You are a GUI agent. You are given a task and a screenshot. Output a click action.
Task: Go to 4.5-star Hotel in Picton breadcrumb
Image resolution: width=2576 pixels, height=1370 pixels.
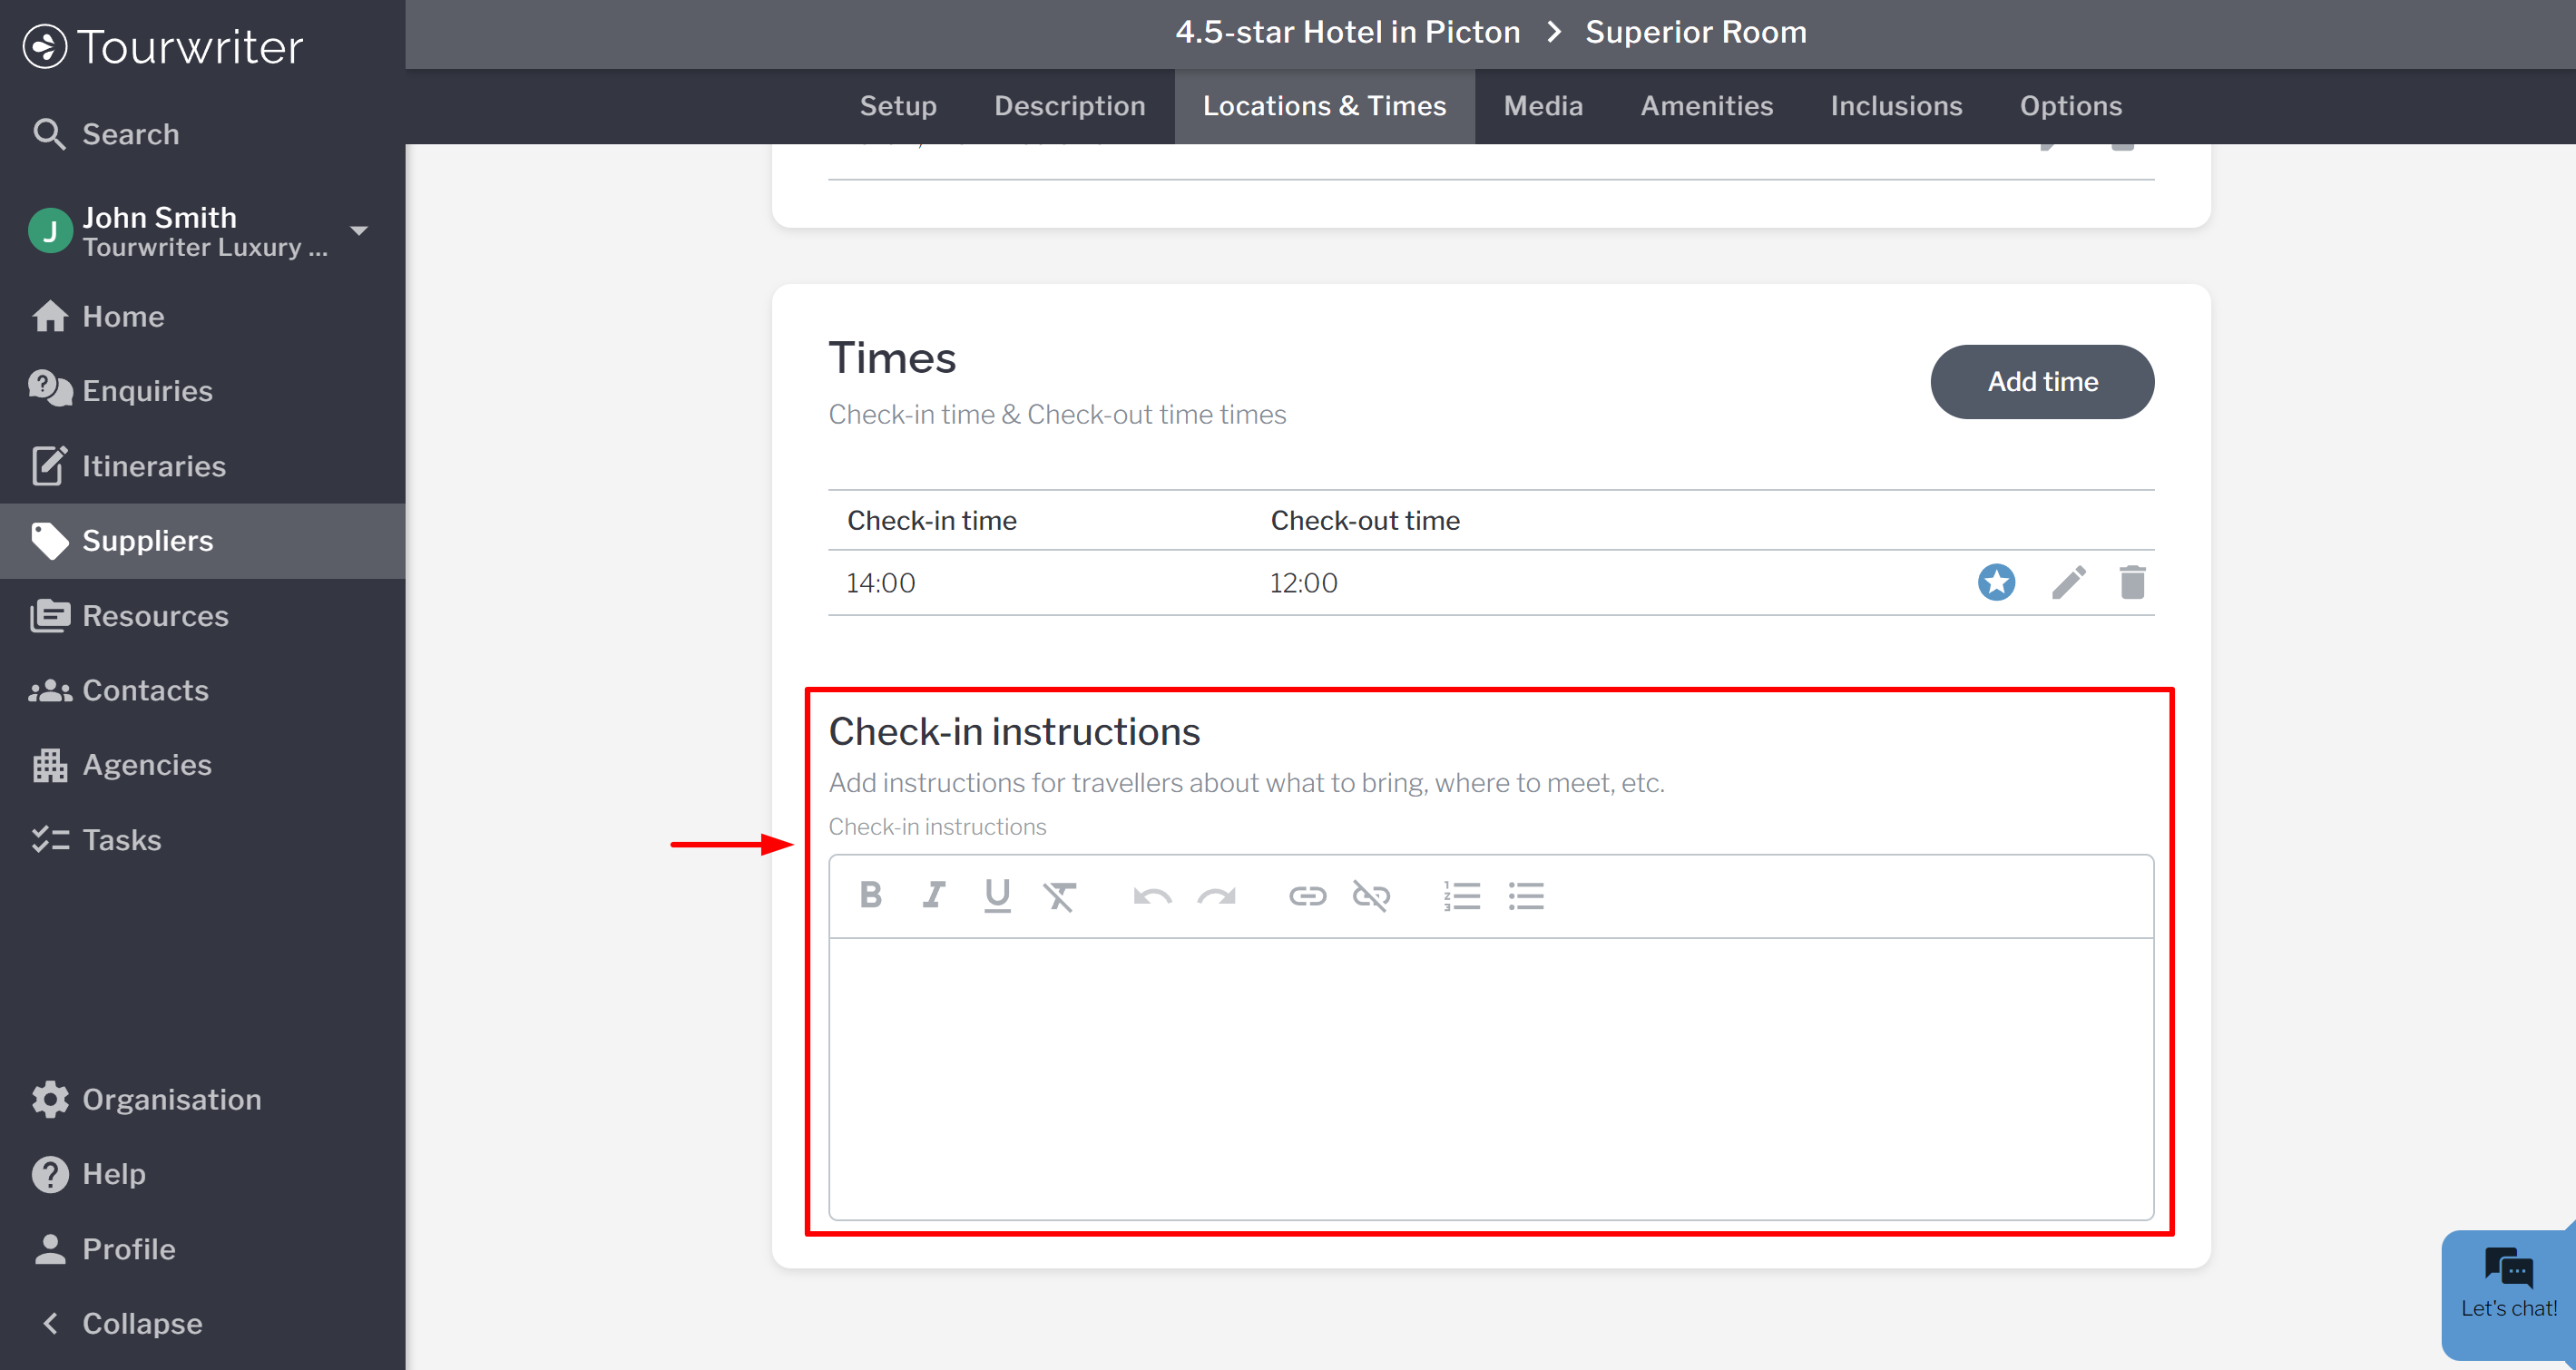pos(1347,32)
